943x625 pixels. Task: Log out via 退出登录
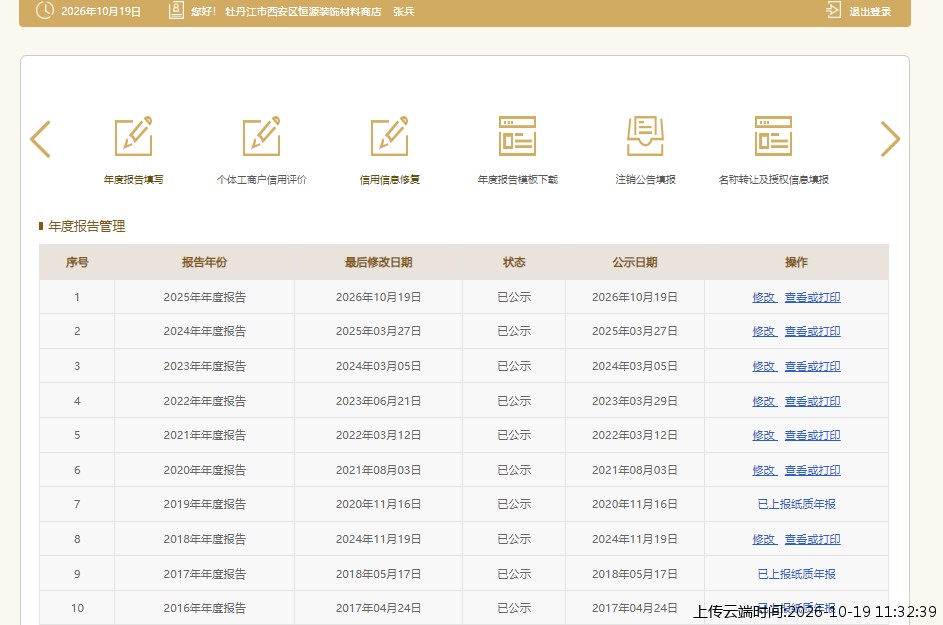(x=870, y=11)
